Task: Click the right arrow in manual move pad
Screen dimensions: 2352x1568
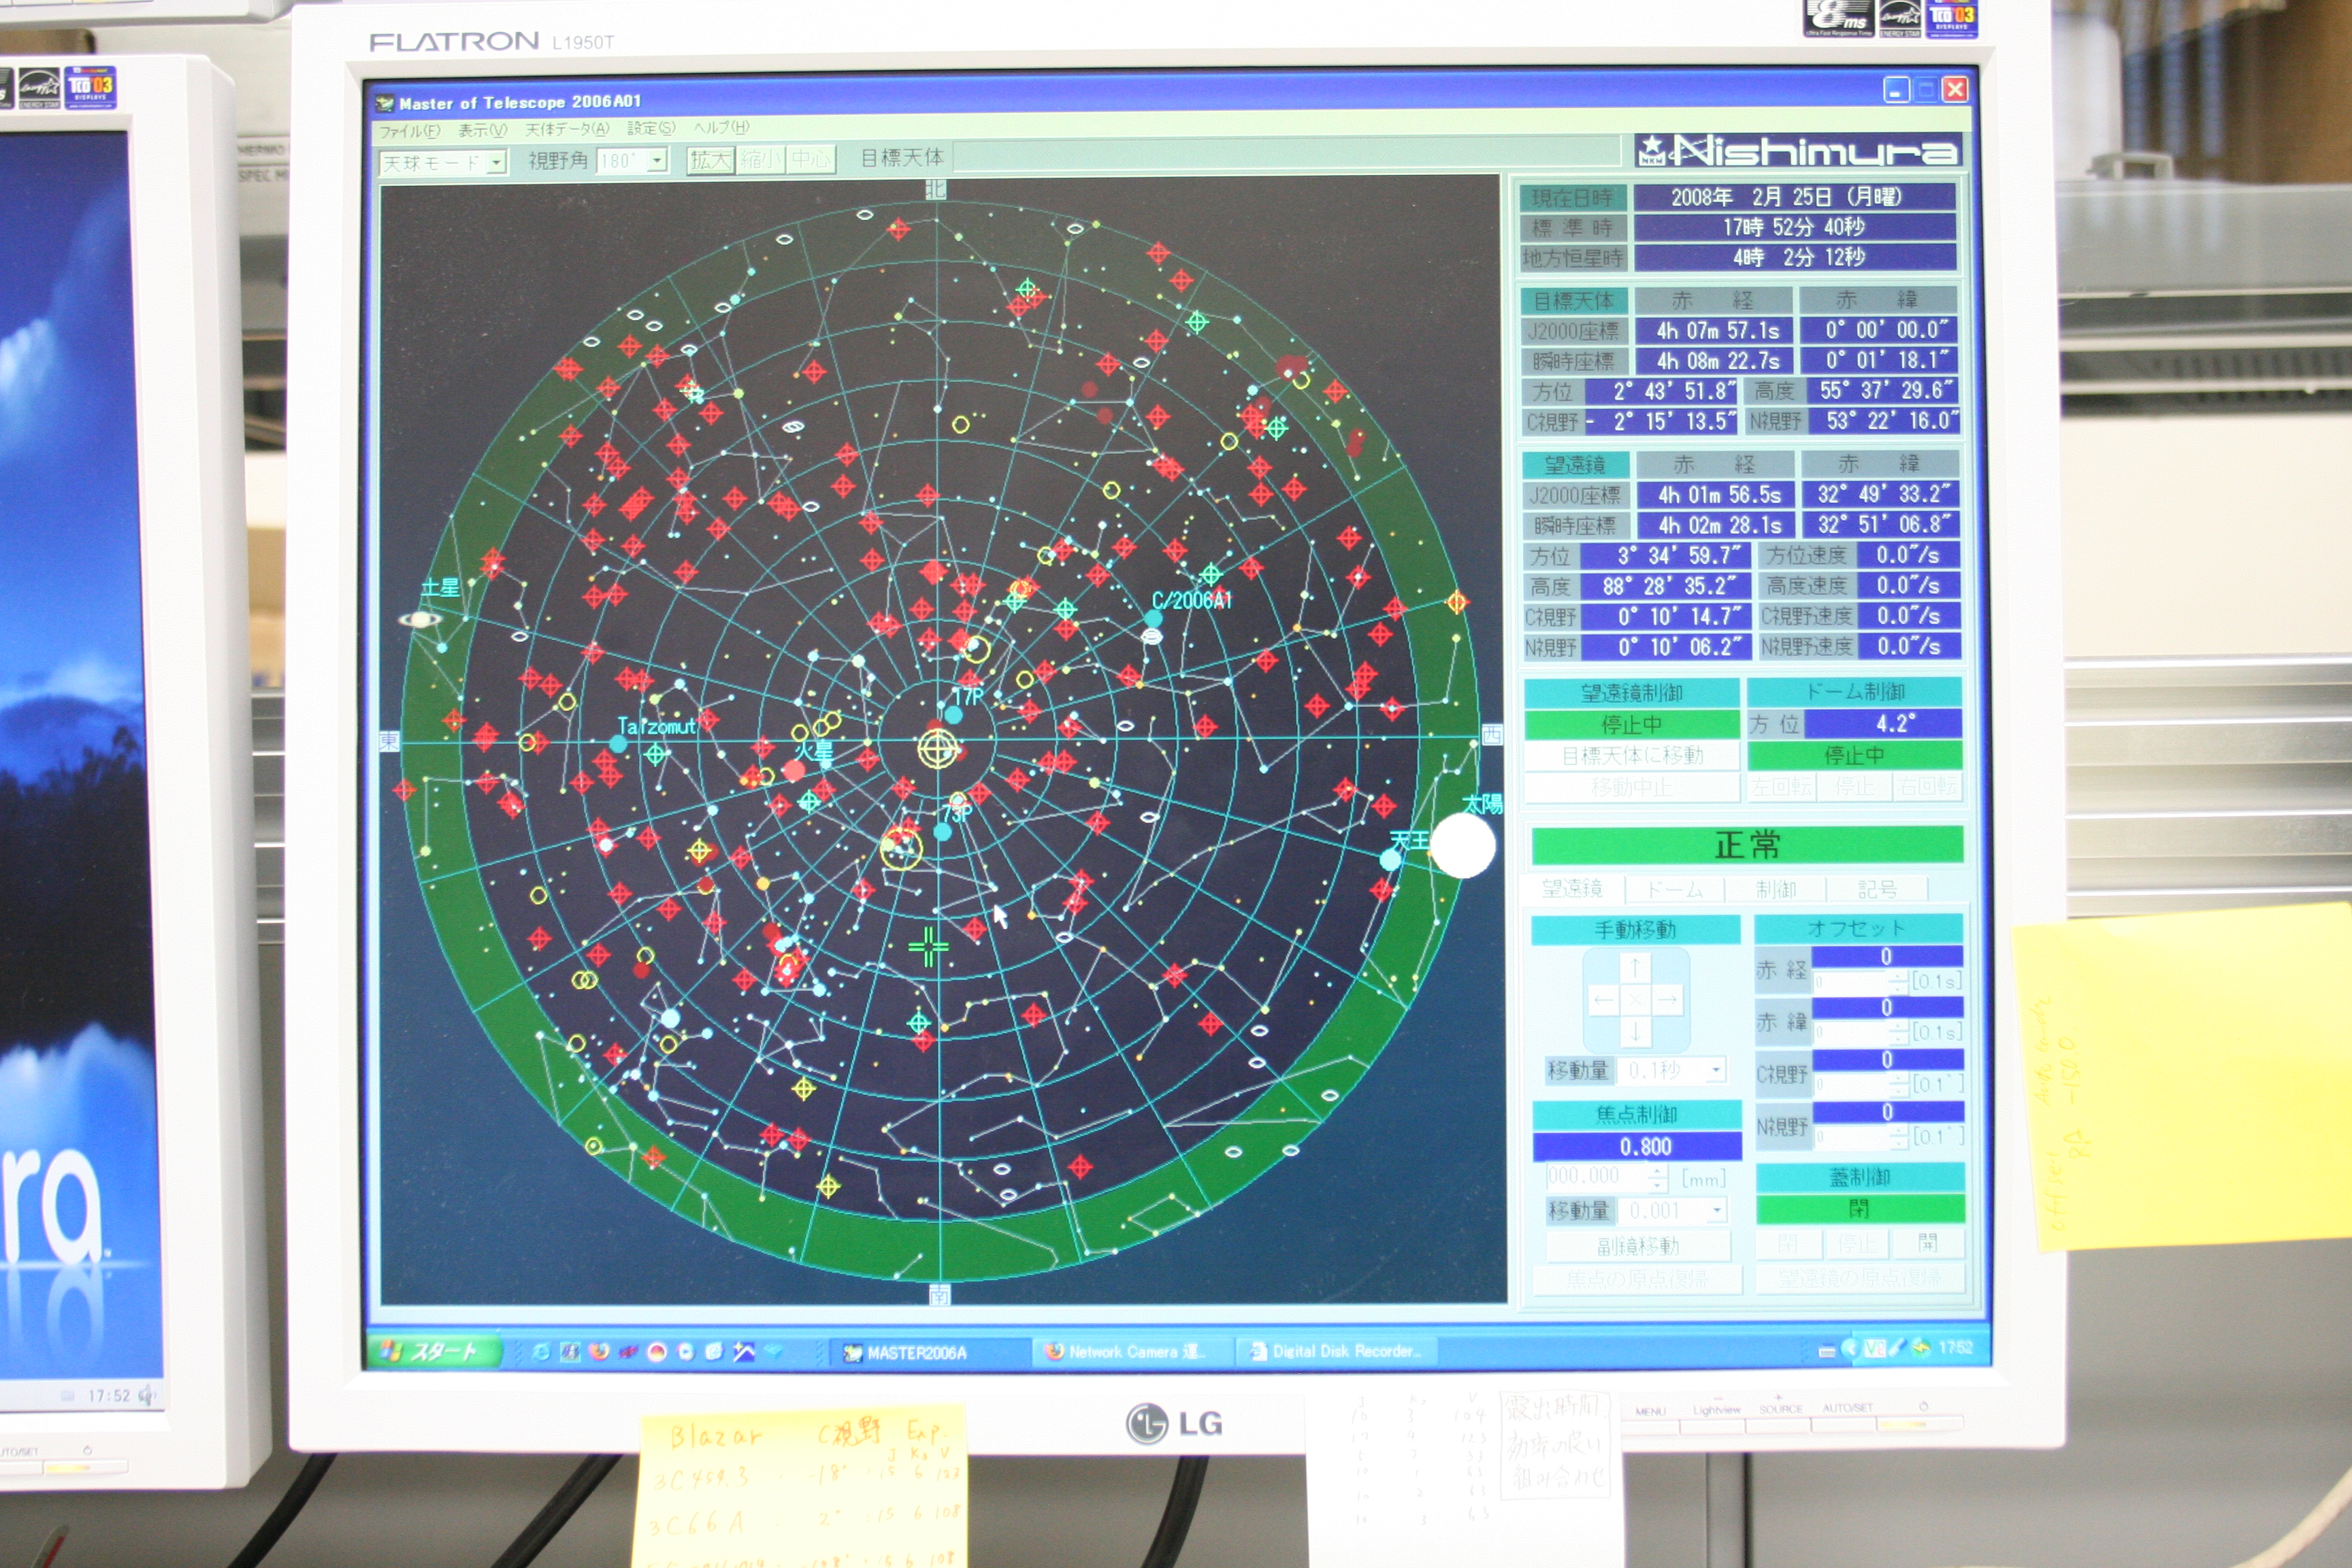Action: pos(1668,999)
